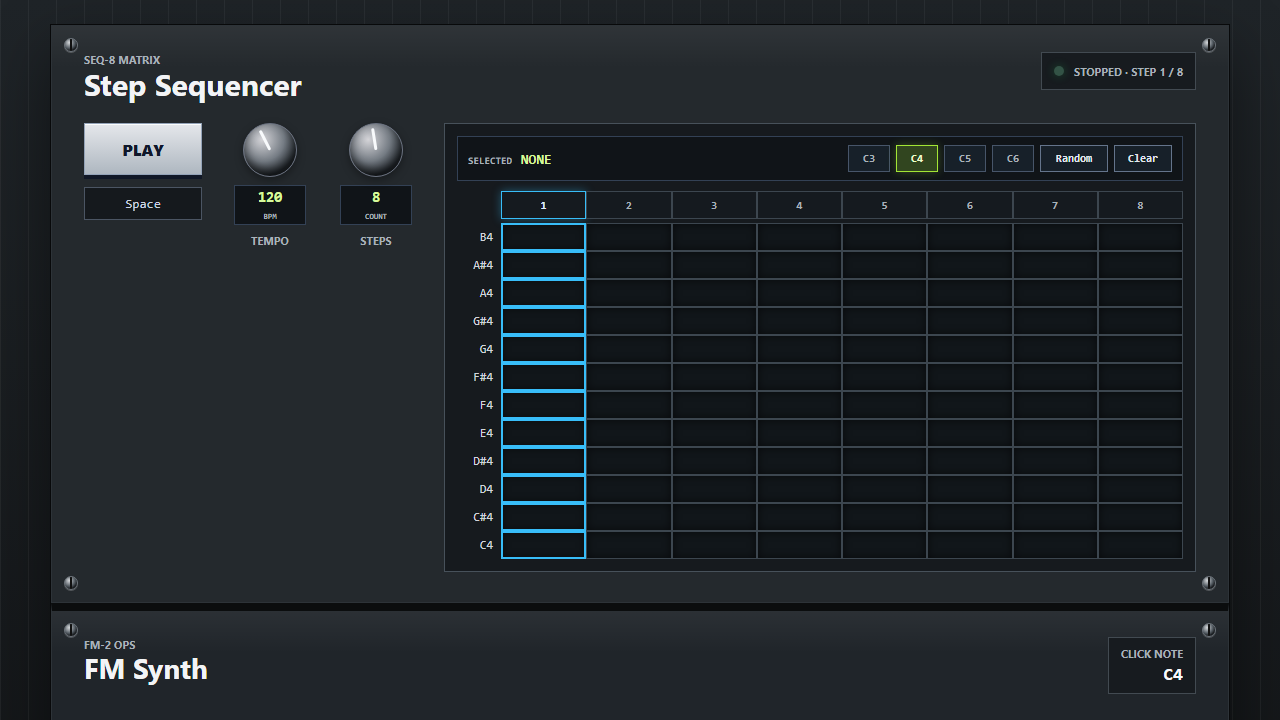Screen dimensions: 1280x720
Task: Clear the pattern with Clear button
Action: pos(1143,159)
